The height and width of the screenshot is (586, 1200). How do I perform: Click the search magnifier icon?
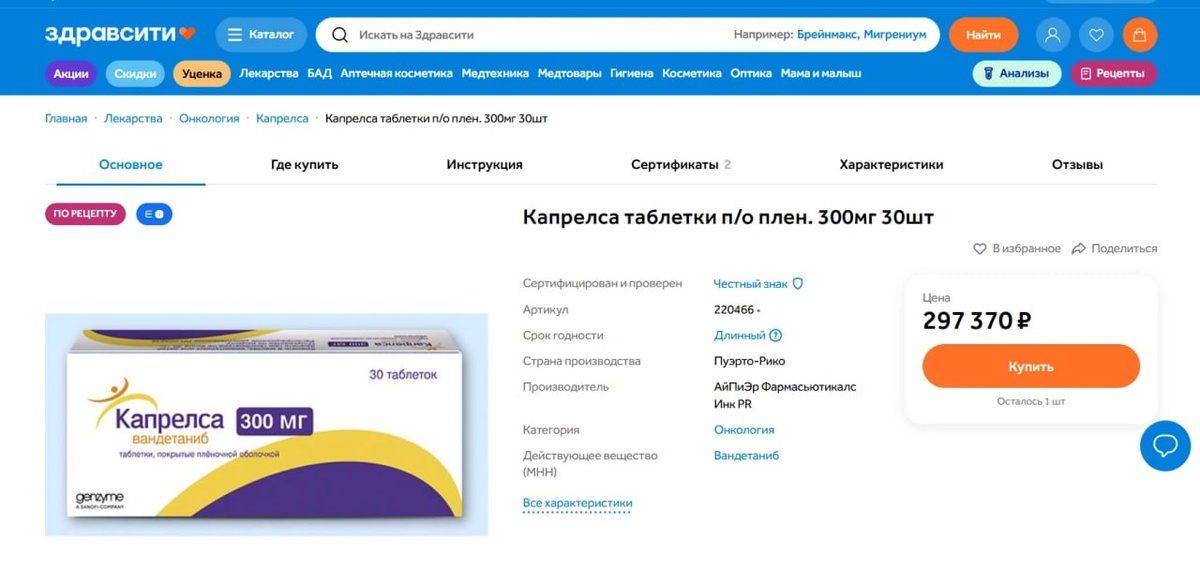340,35
